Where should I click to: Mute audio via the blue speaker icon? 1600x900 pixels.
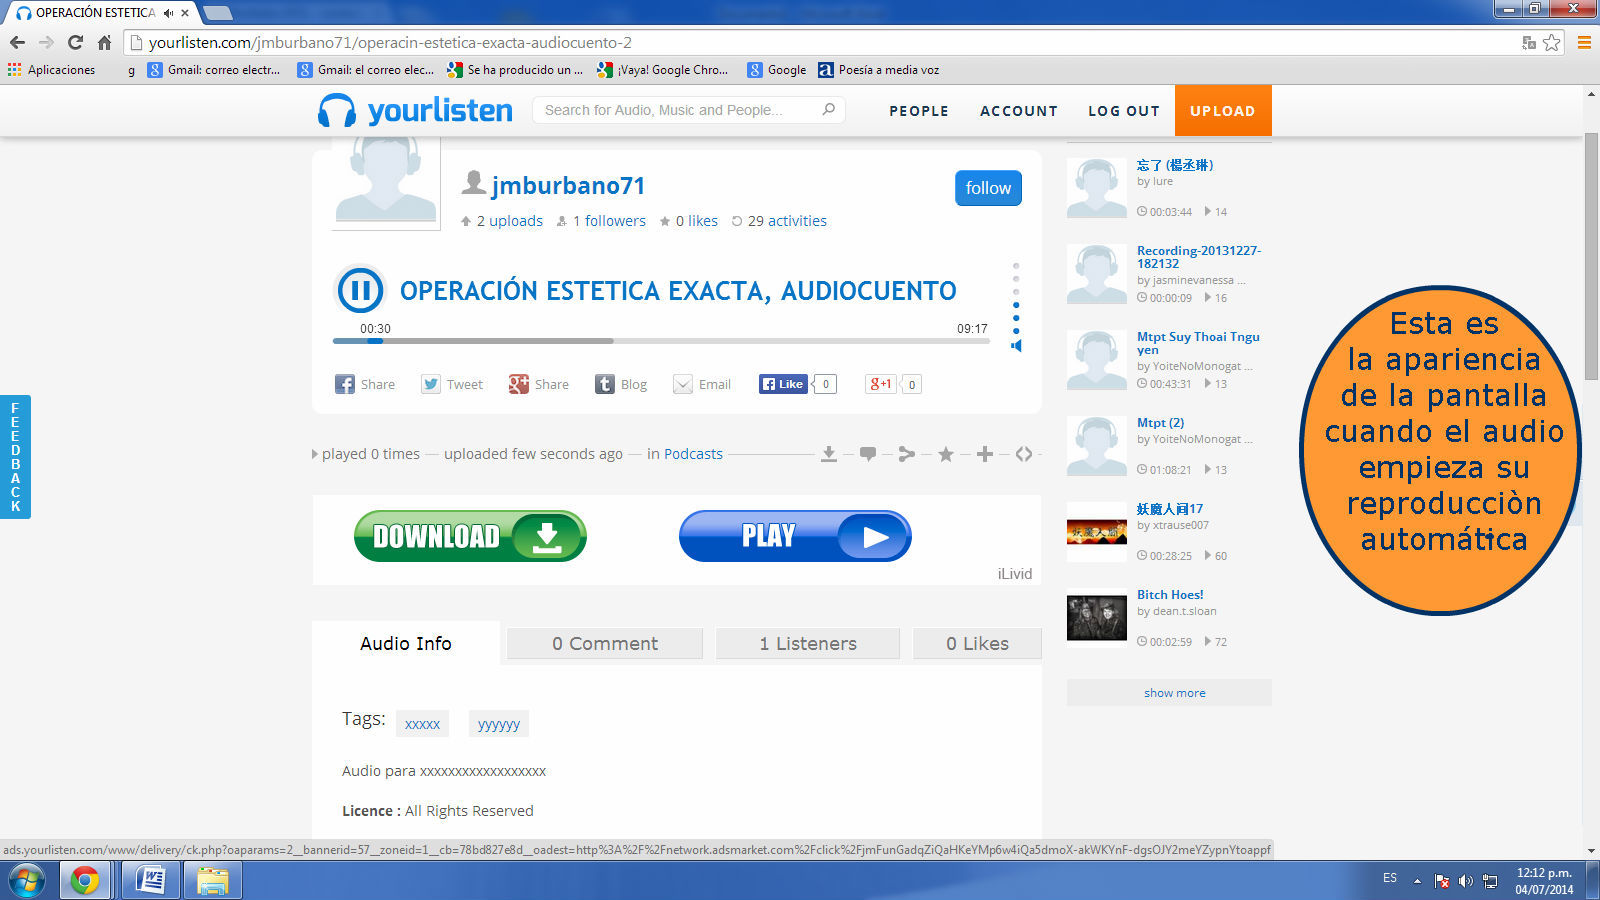(1016, 346)
